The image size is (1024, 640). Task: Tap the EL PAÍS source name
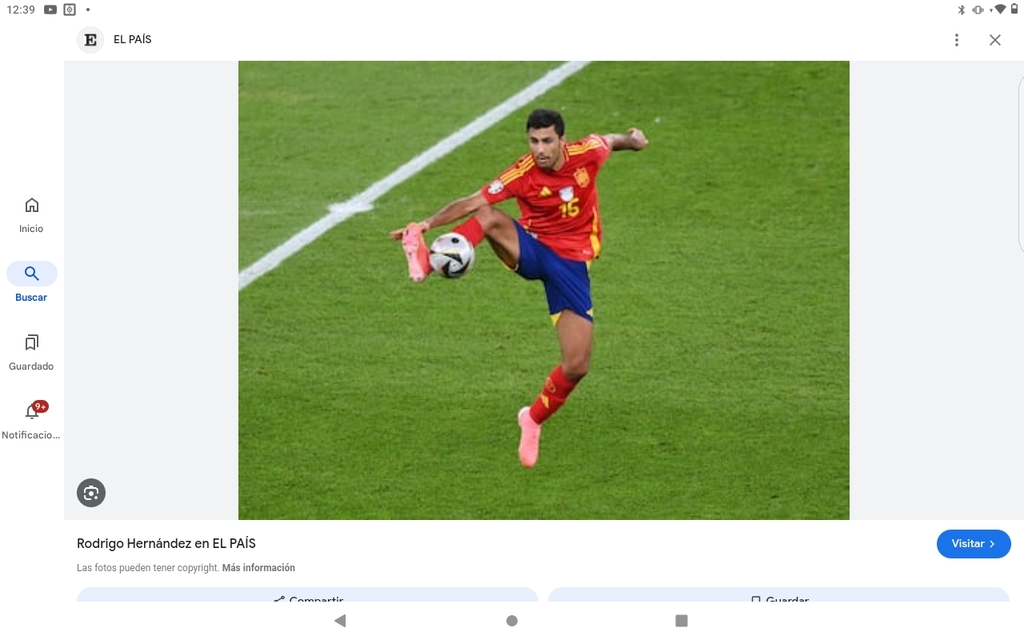pyautogui.click(x=133, y=39)
